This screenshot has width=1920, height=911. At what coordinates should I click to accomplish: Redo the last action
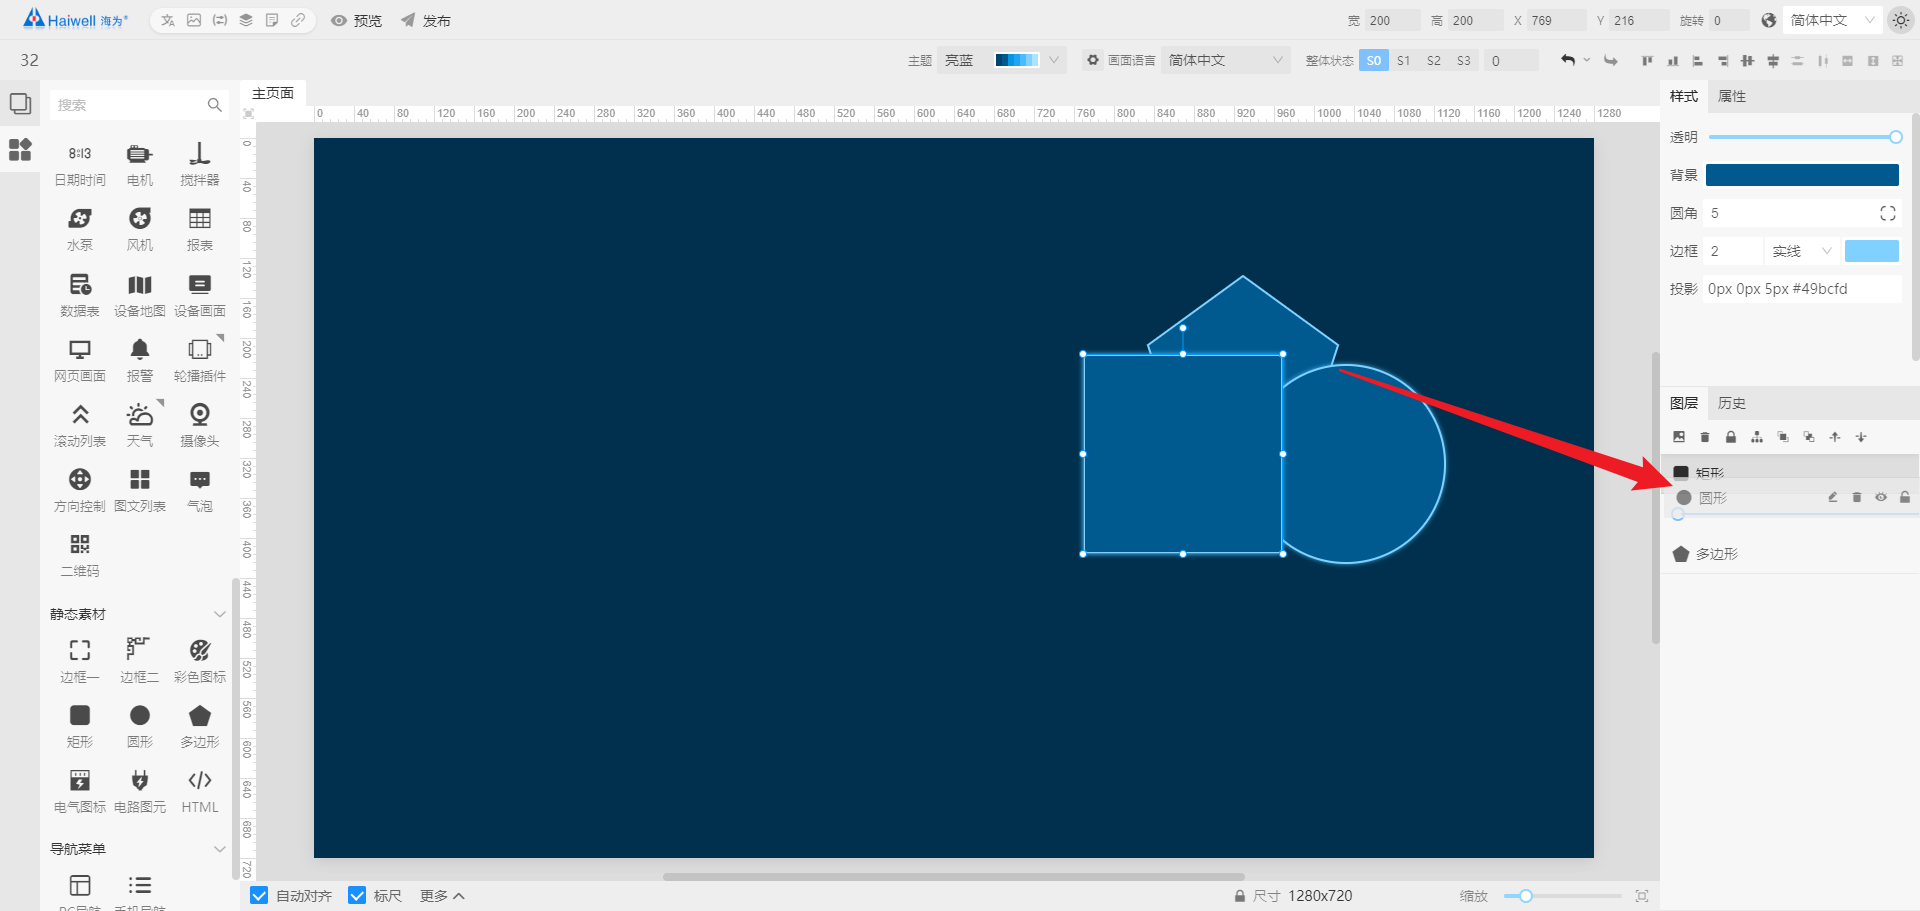point(1611,61)
